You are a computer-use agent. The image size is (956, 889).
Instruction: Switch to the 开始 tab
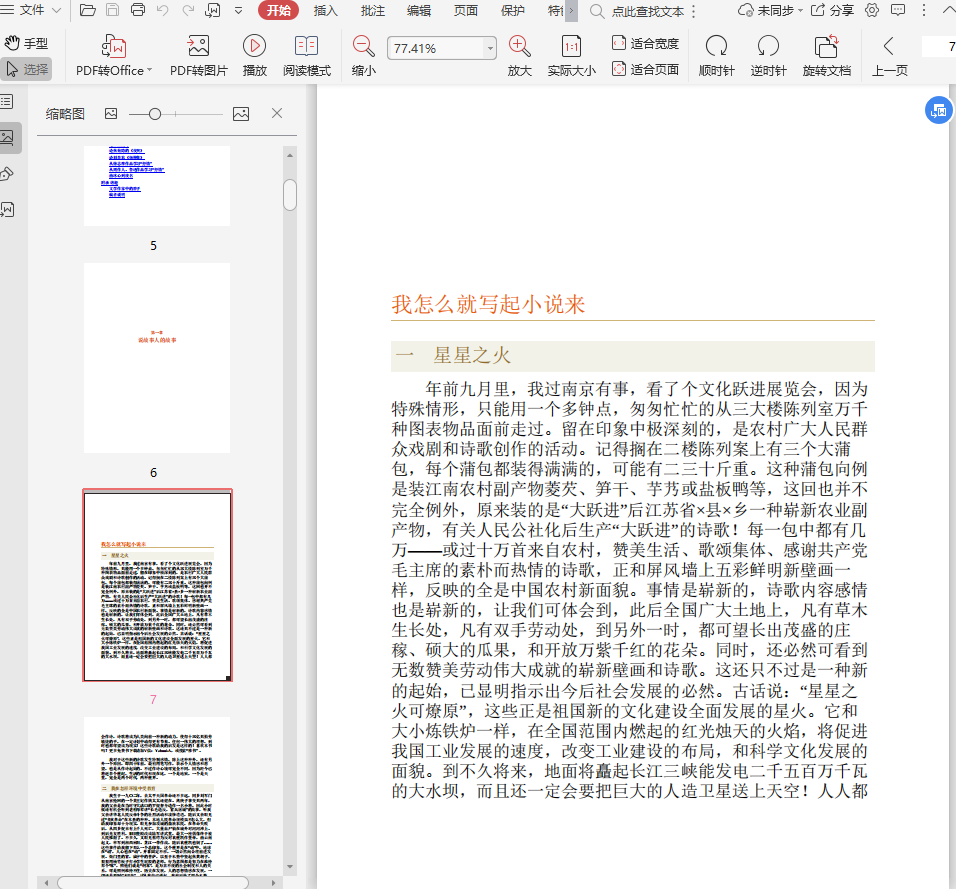[x=279, y=10]
